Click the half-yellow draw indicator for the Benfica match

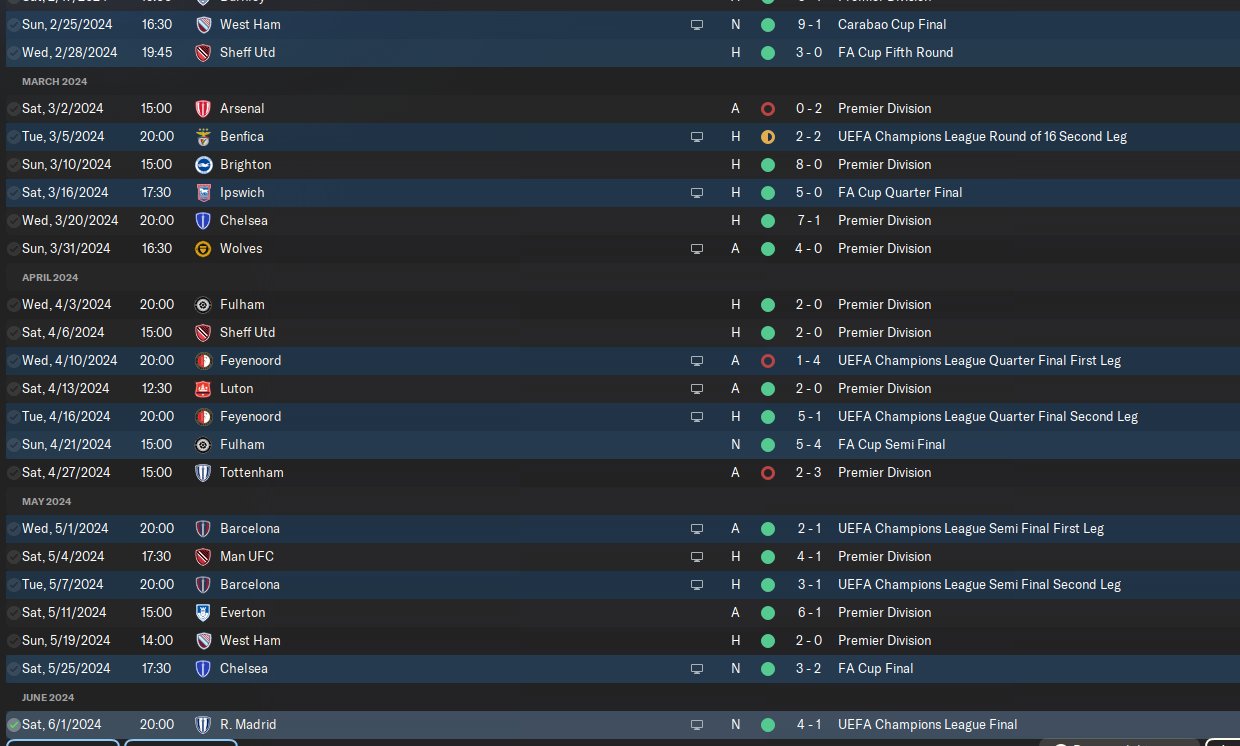[767, 136]
